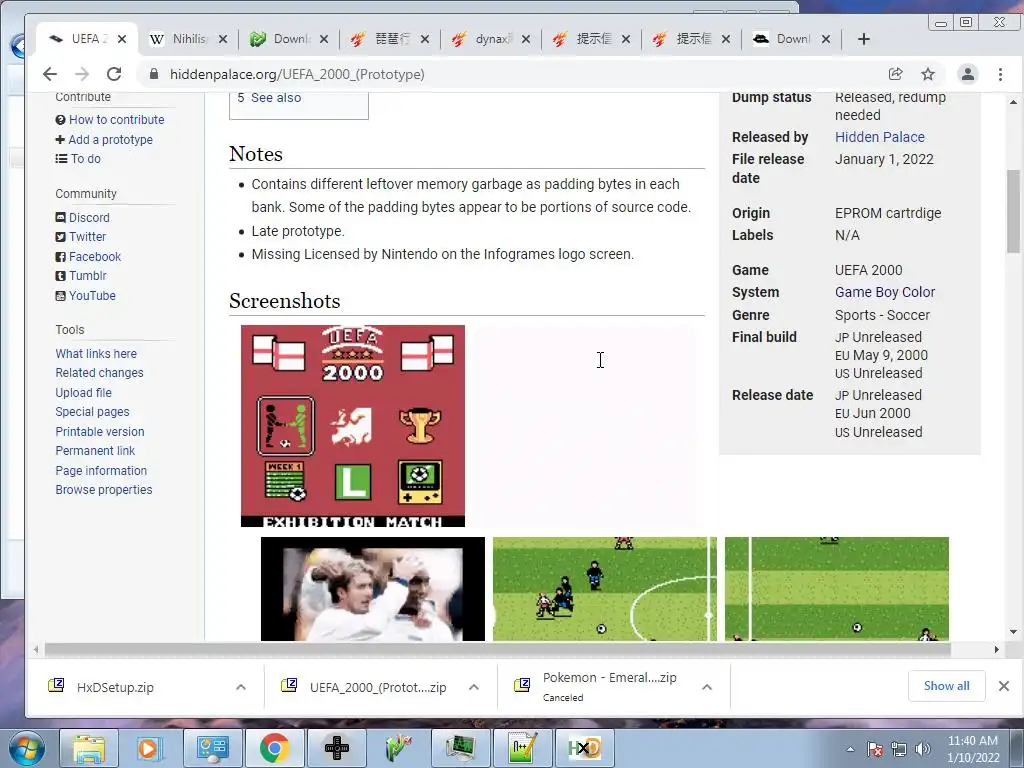Click the horizontal page scrollbar

[x=498, y=649]
